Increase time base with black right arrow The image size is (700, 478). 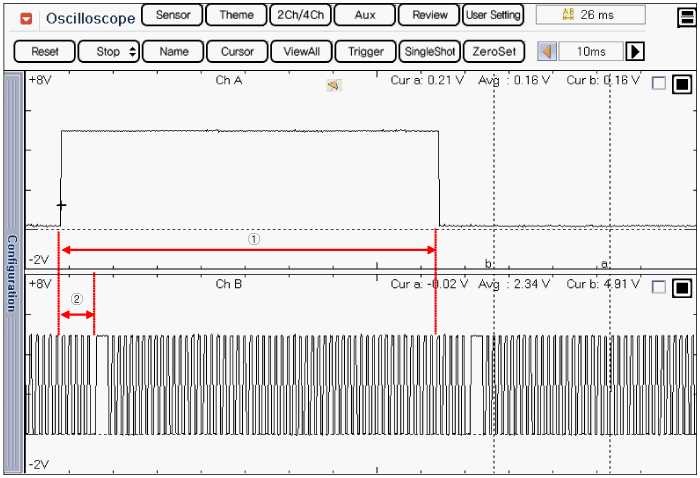click(x=635, y=51)
